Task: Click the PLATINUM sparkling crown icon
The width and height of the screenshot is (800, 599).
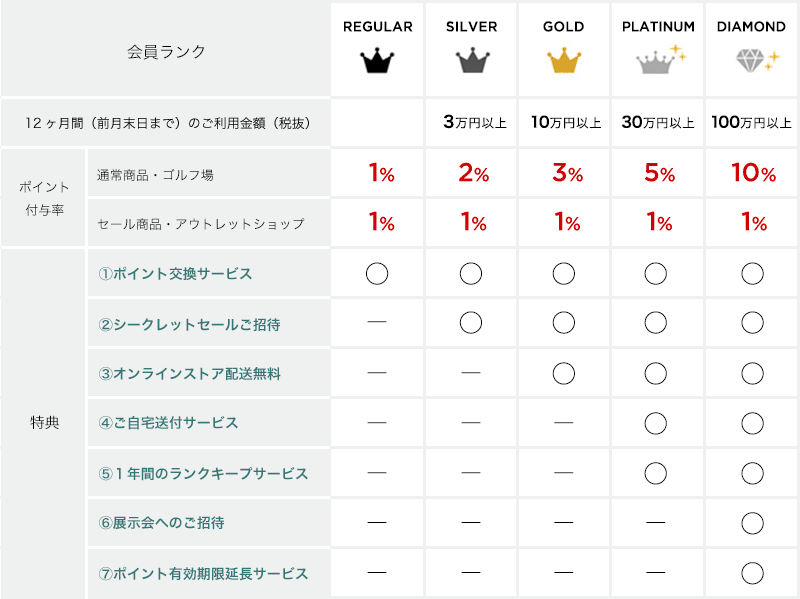Action: [661, 59]
